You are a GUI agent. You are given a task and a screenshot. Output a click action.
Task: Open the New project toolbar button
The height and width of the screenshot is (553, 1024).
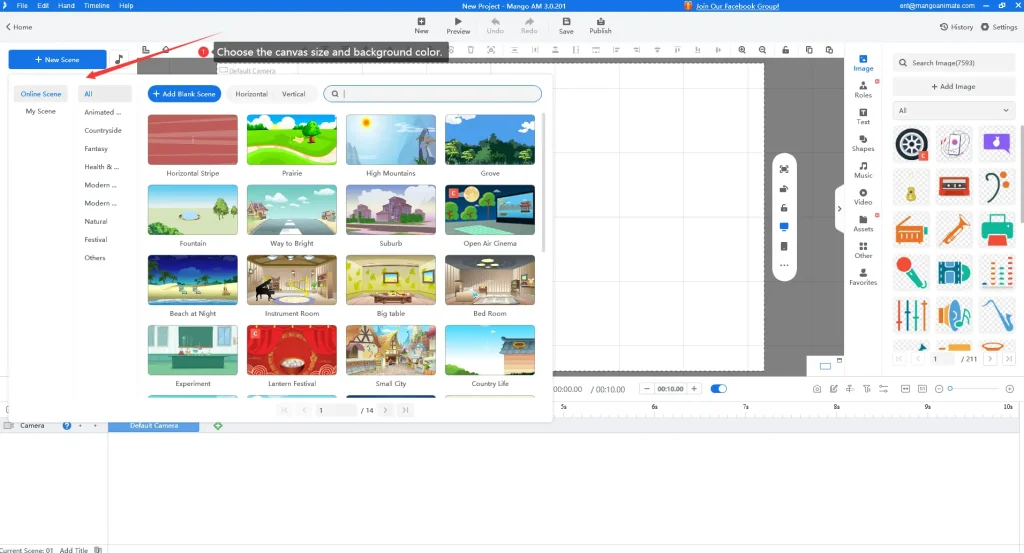tap(421, 25)
